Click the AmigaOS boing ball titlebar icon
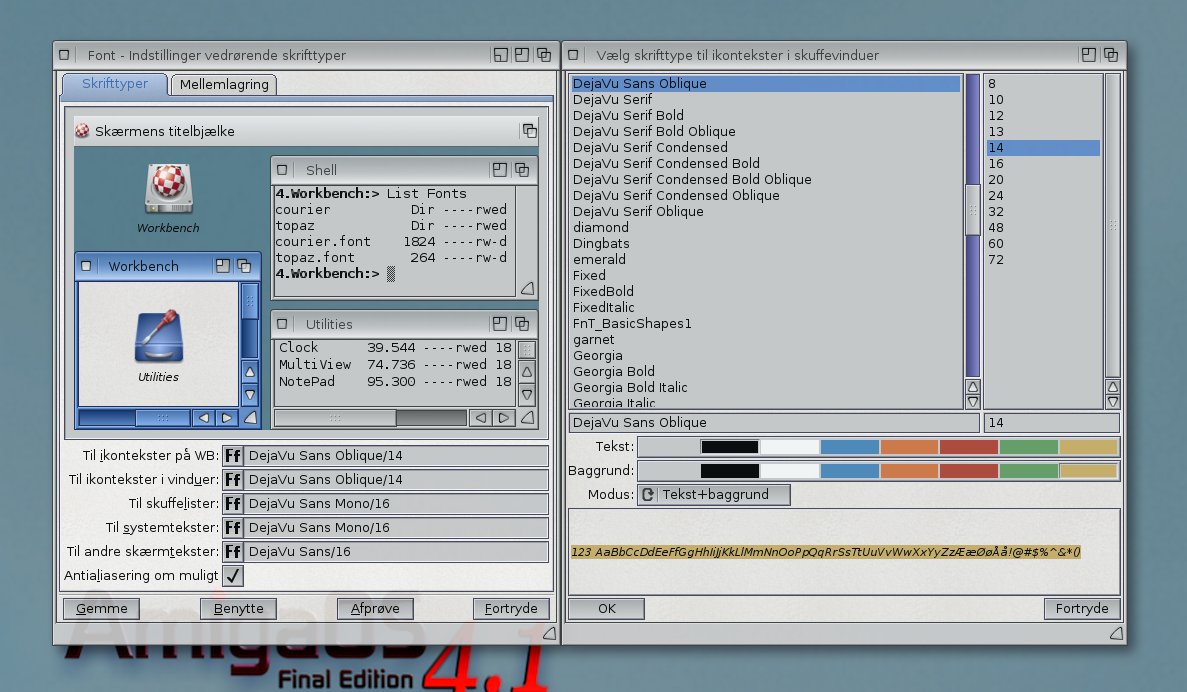The width and height of the screenshot is (1187, 692). pyautogui.click(x=83, y=131)
